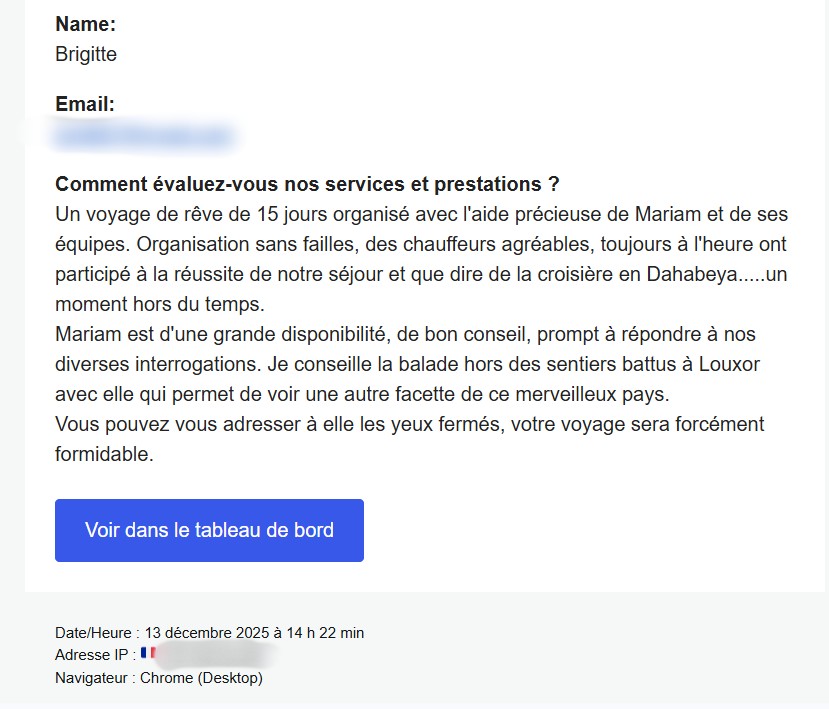Viewport: 829px width, 709px height.
Task: Click the name 'Brigitte'
Action: click(x=86, y=54)
